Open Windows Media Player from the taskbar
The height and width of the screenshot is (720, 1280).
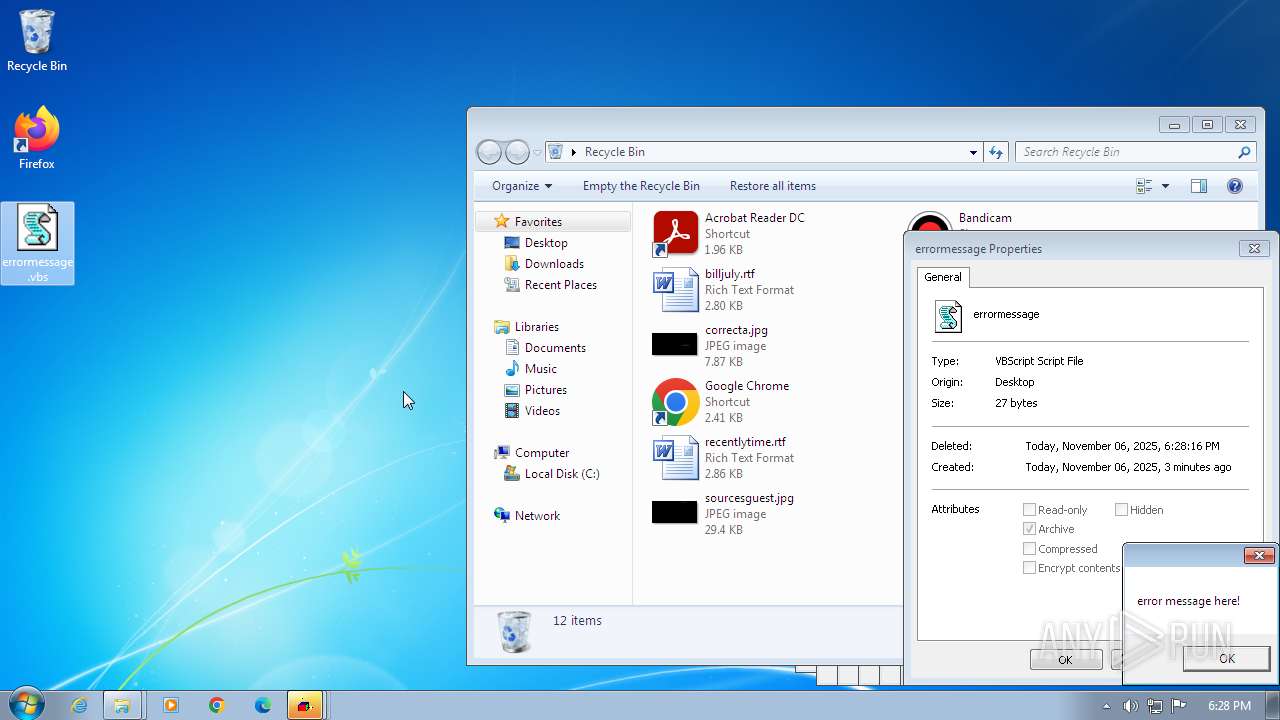tap(170, 705)
